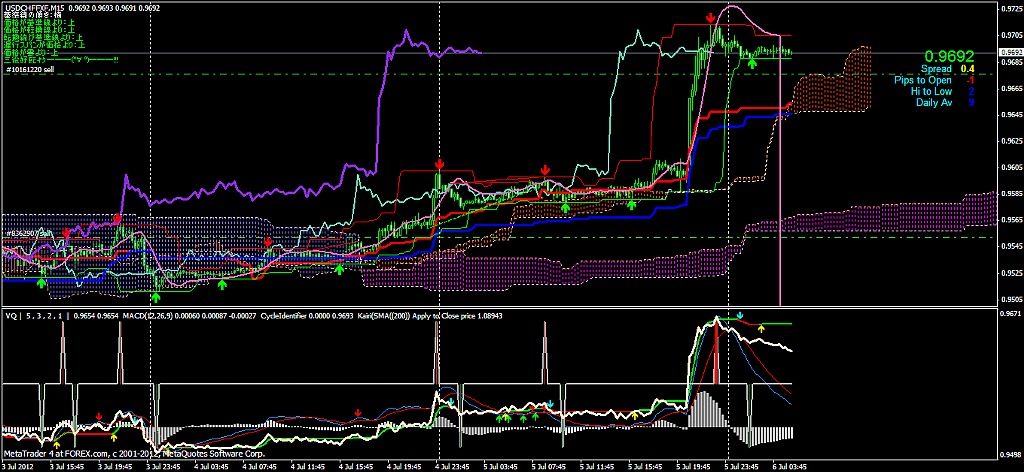
Task: Click the leftmost green up arrow on the main chart
Action: (41, 284)
